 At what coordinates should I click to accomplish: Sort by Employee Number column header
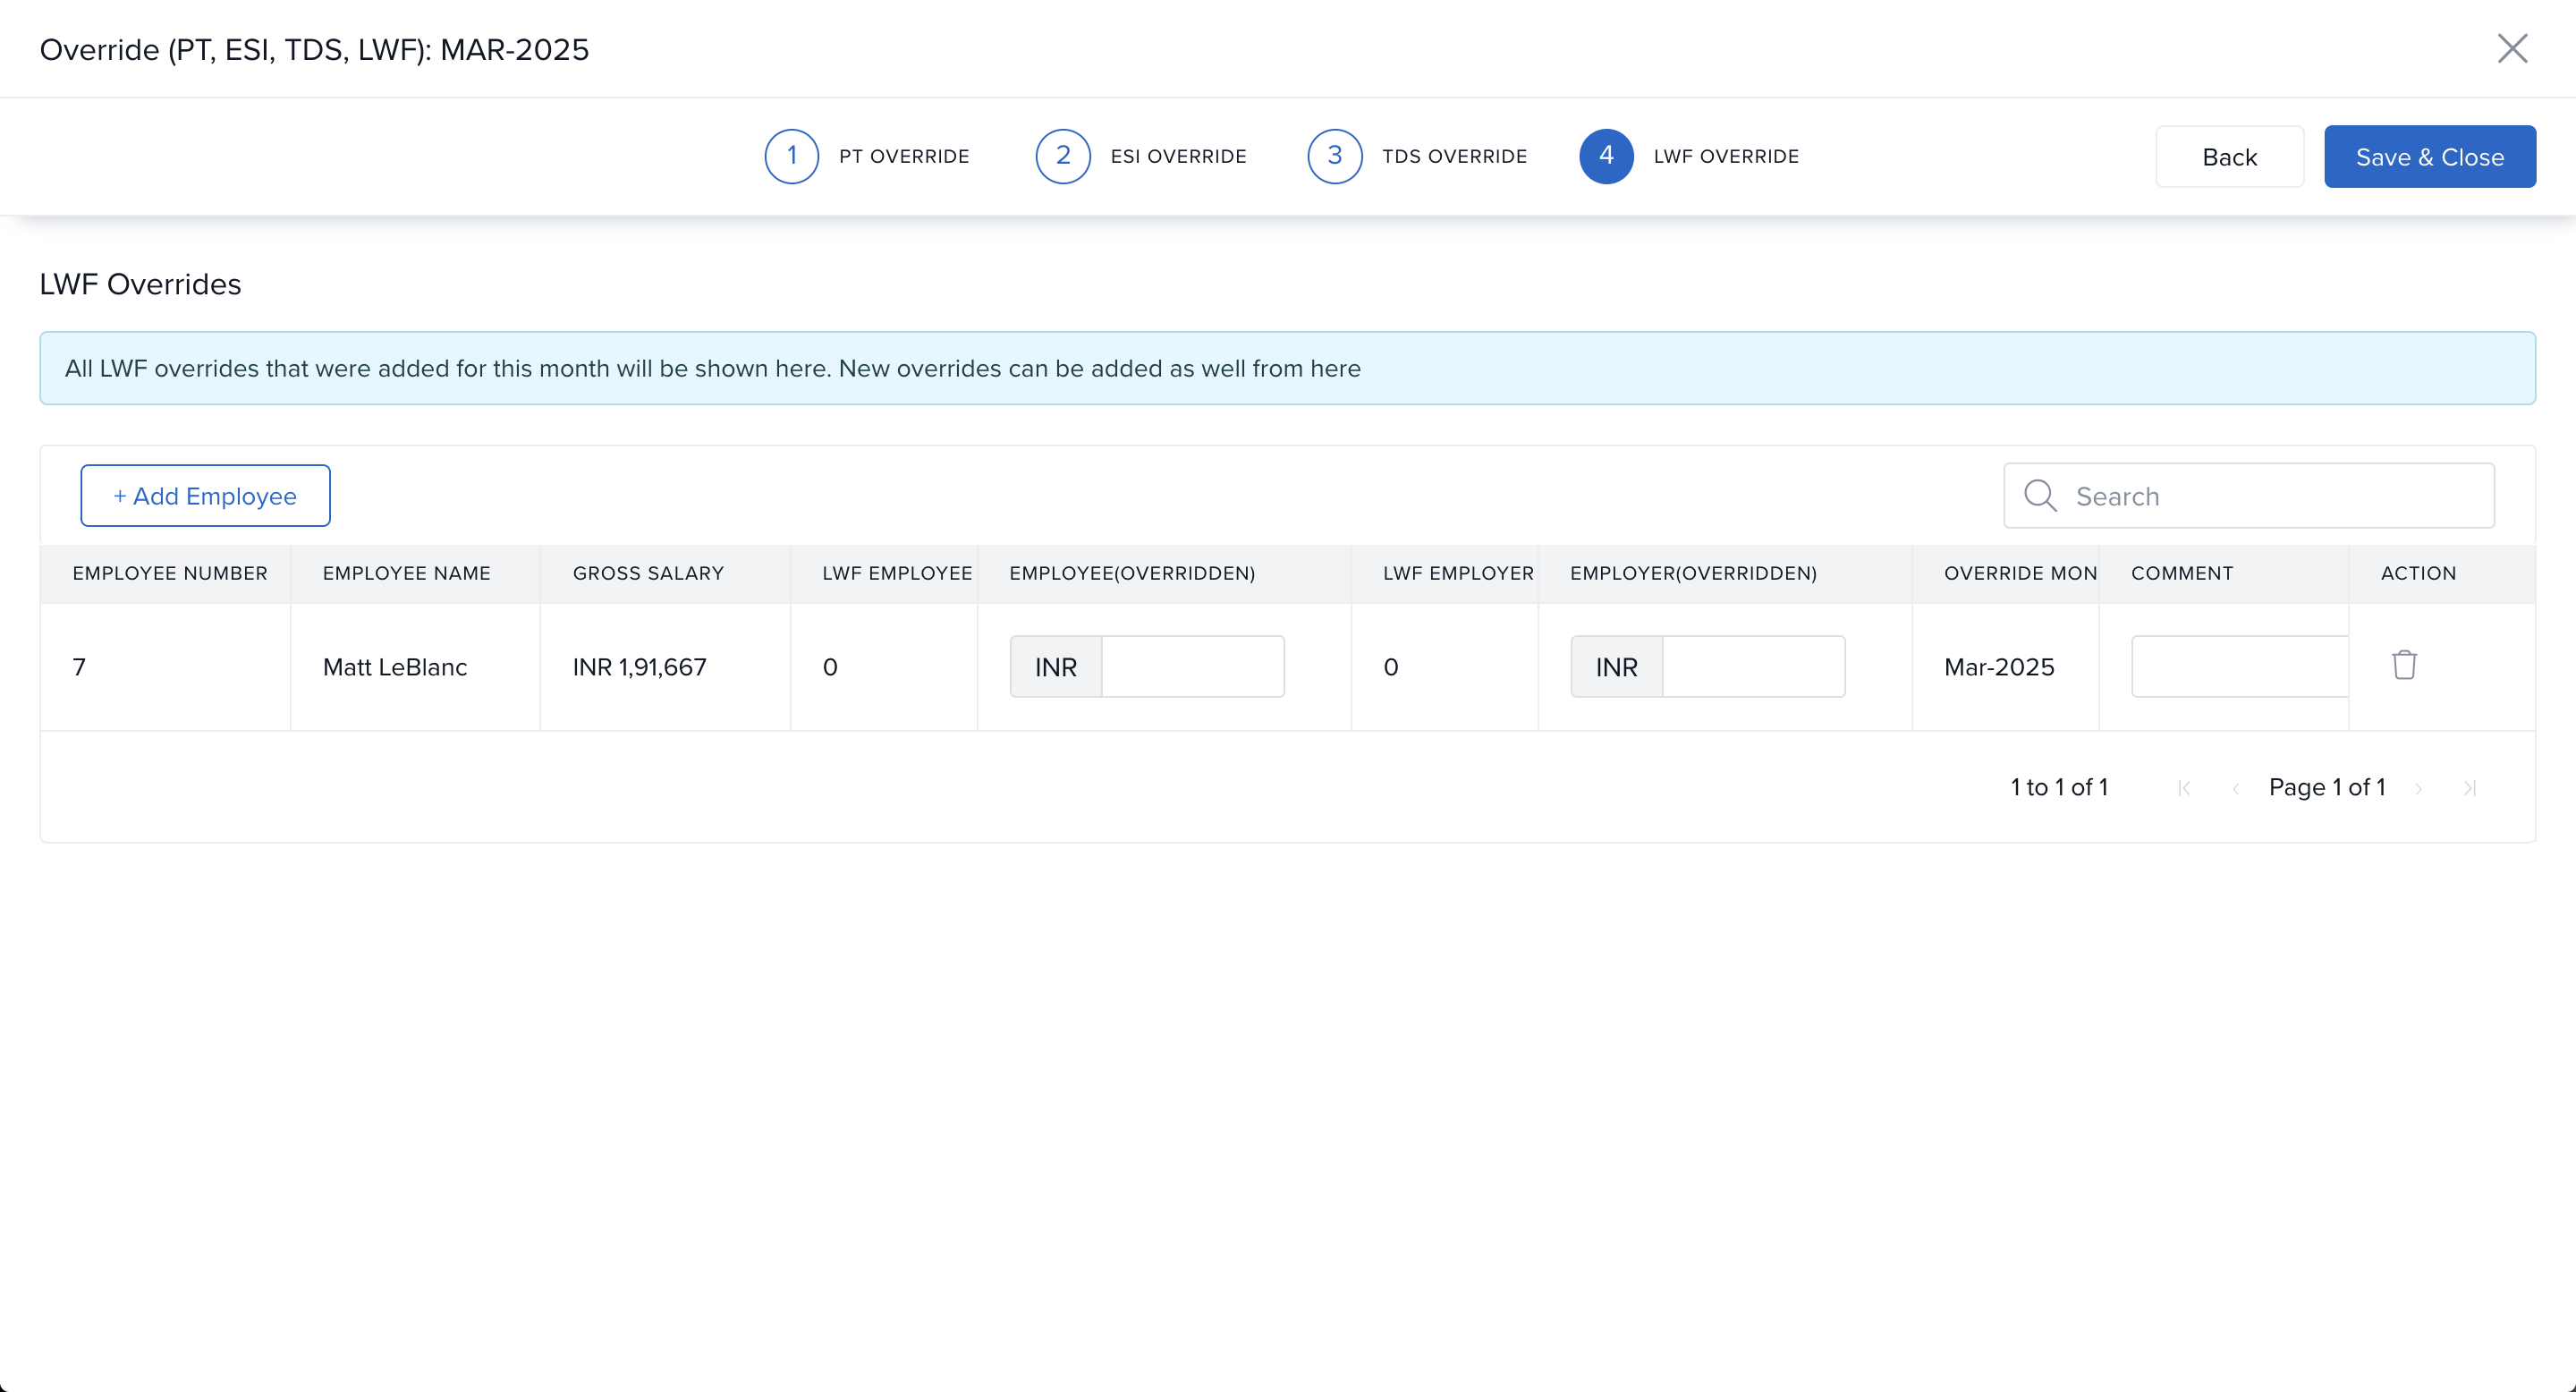[170, 574]
